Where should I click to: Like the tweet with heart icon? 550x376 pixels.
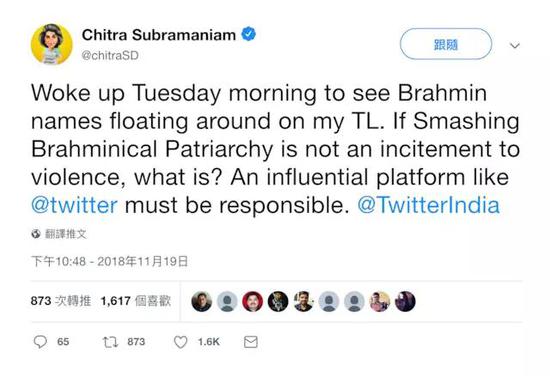[181, 342]
